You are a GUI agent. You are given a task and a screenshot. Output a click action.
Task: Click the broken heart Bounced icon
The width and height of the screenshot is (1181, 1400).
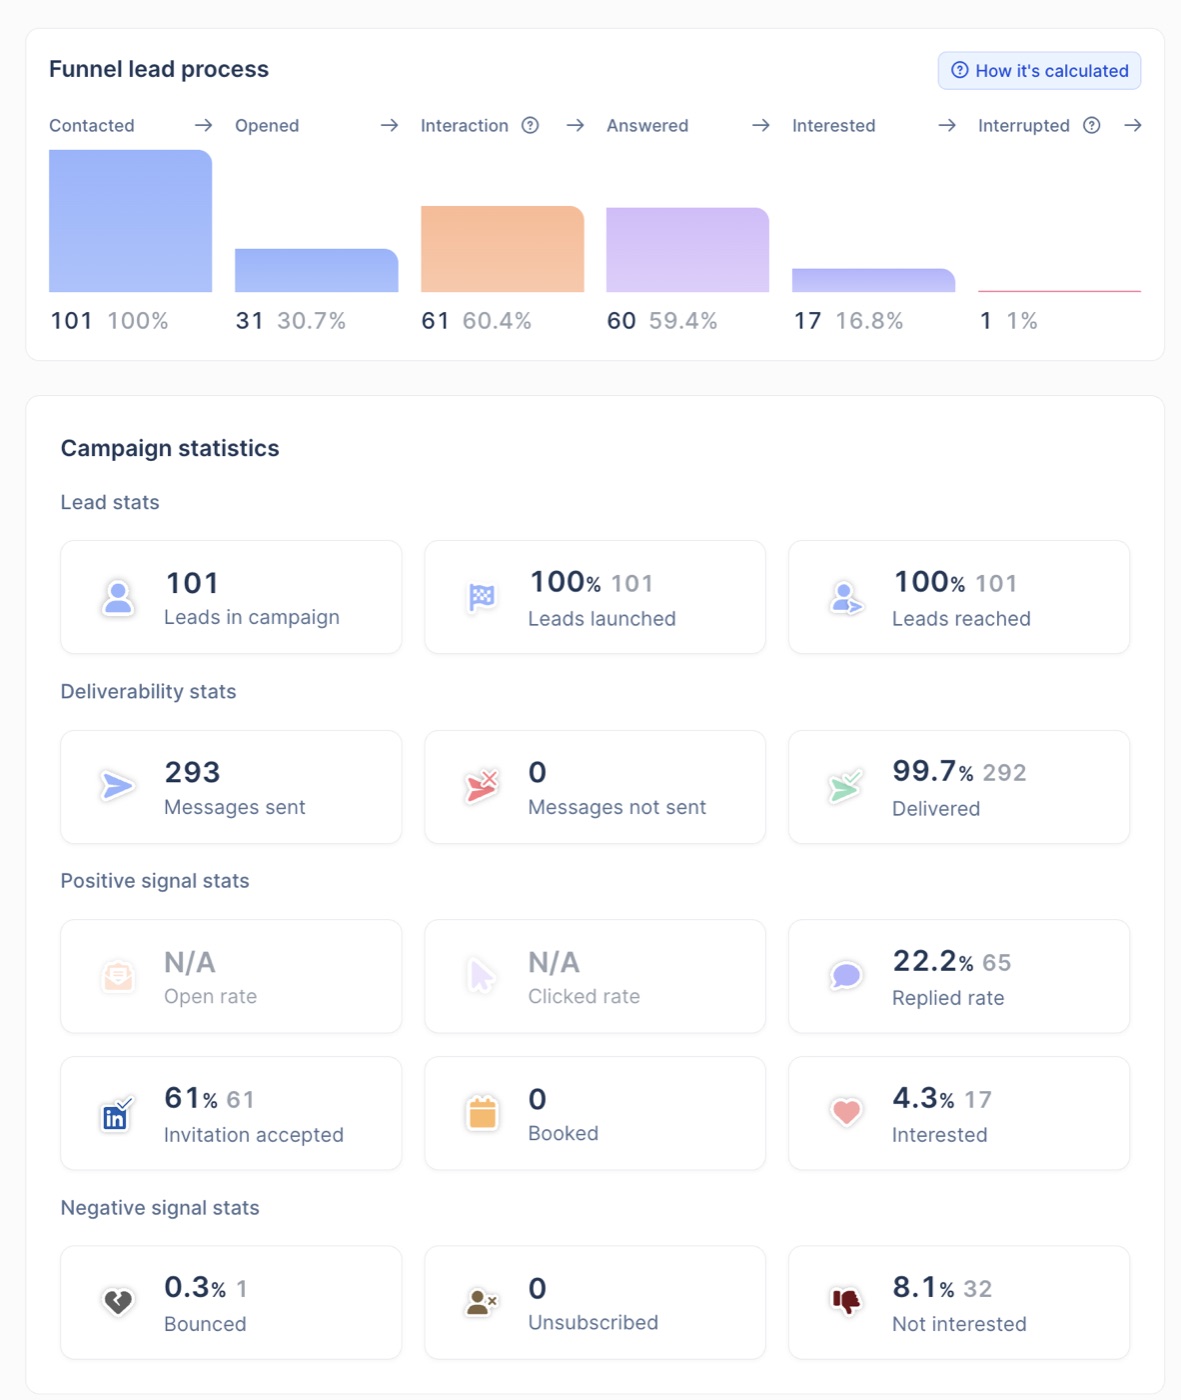pyautogui.click(x=118, y=1302)
